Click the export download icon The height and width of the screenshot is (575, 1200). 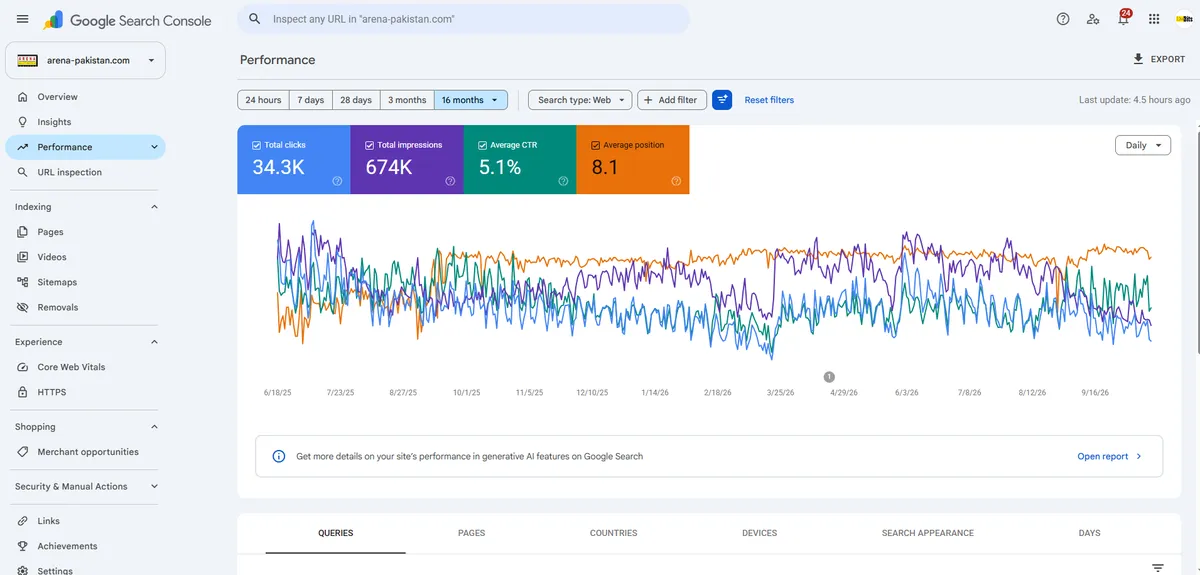point(1138,59)
